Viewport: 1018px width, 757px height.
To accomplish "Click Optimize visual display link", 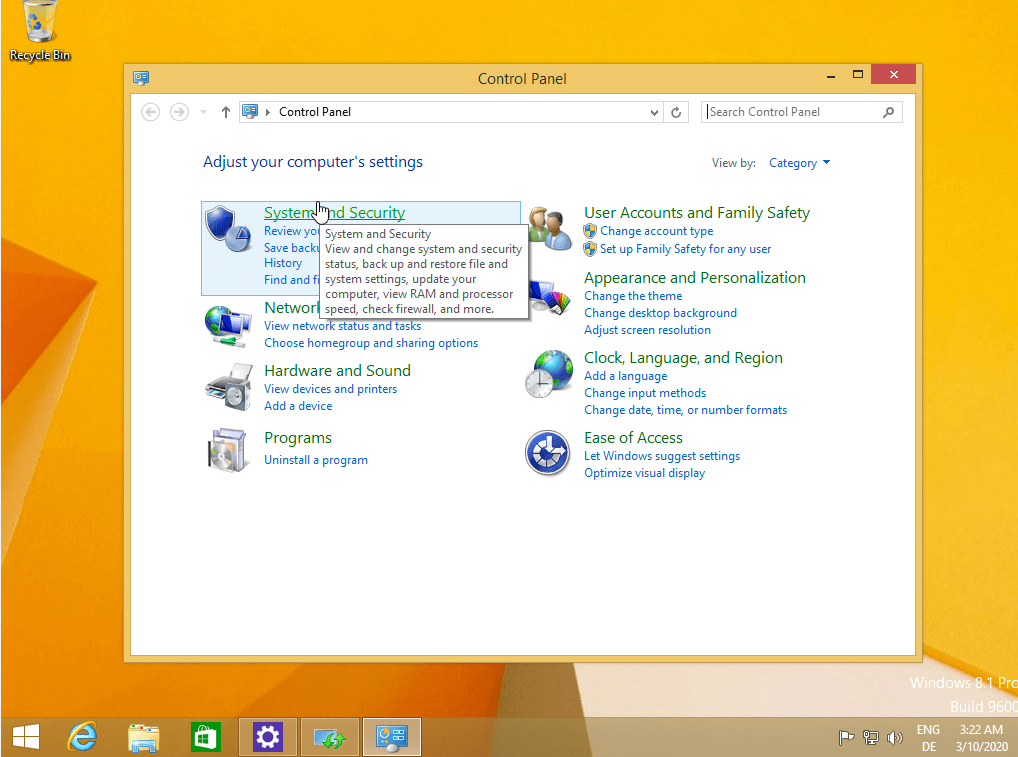I will point(644,473).
